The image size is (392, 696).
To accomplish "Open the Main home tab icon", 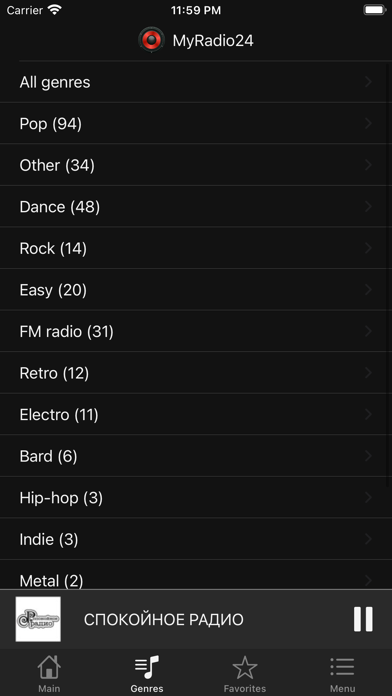I will click(49, 667).
